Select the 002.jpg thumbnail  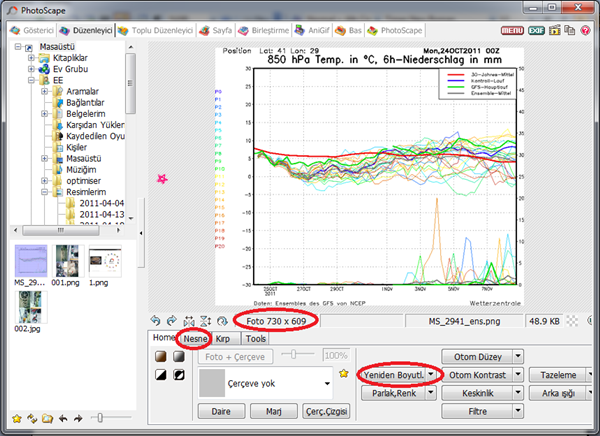click(x=30, y=308)
